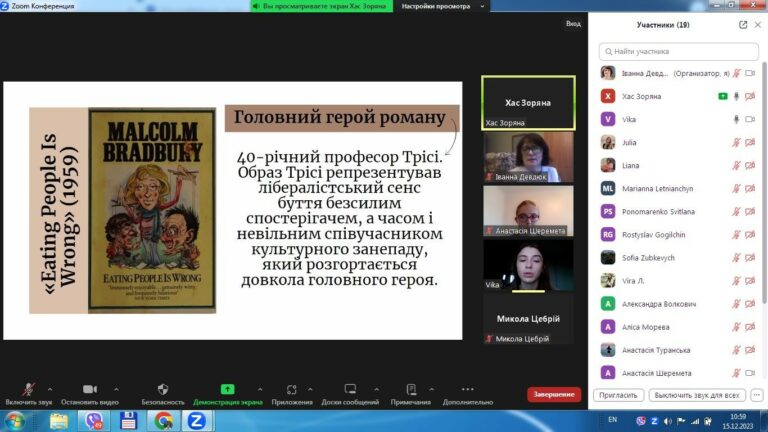Open Zoom from the Windows taskbar
This screenshot has width=768, height=432.
[197, 421]
